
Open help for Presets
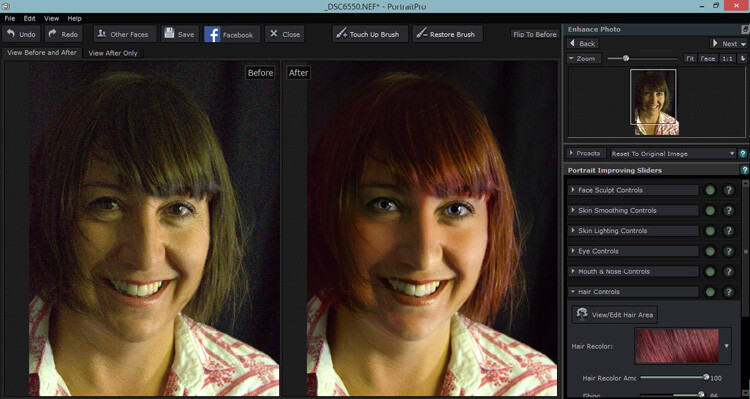tap(743, 154)
